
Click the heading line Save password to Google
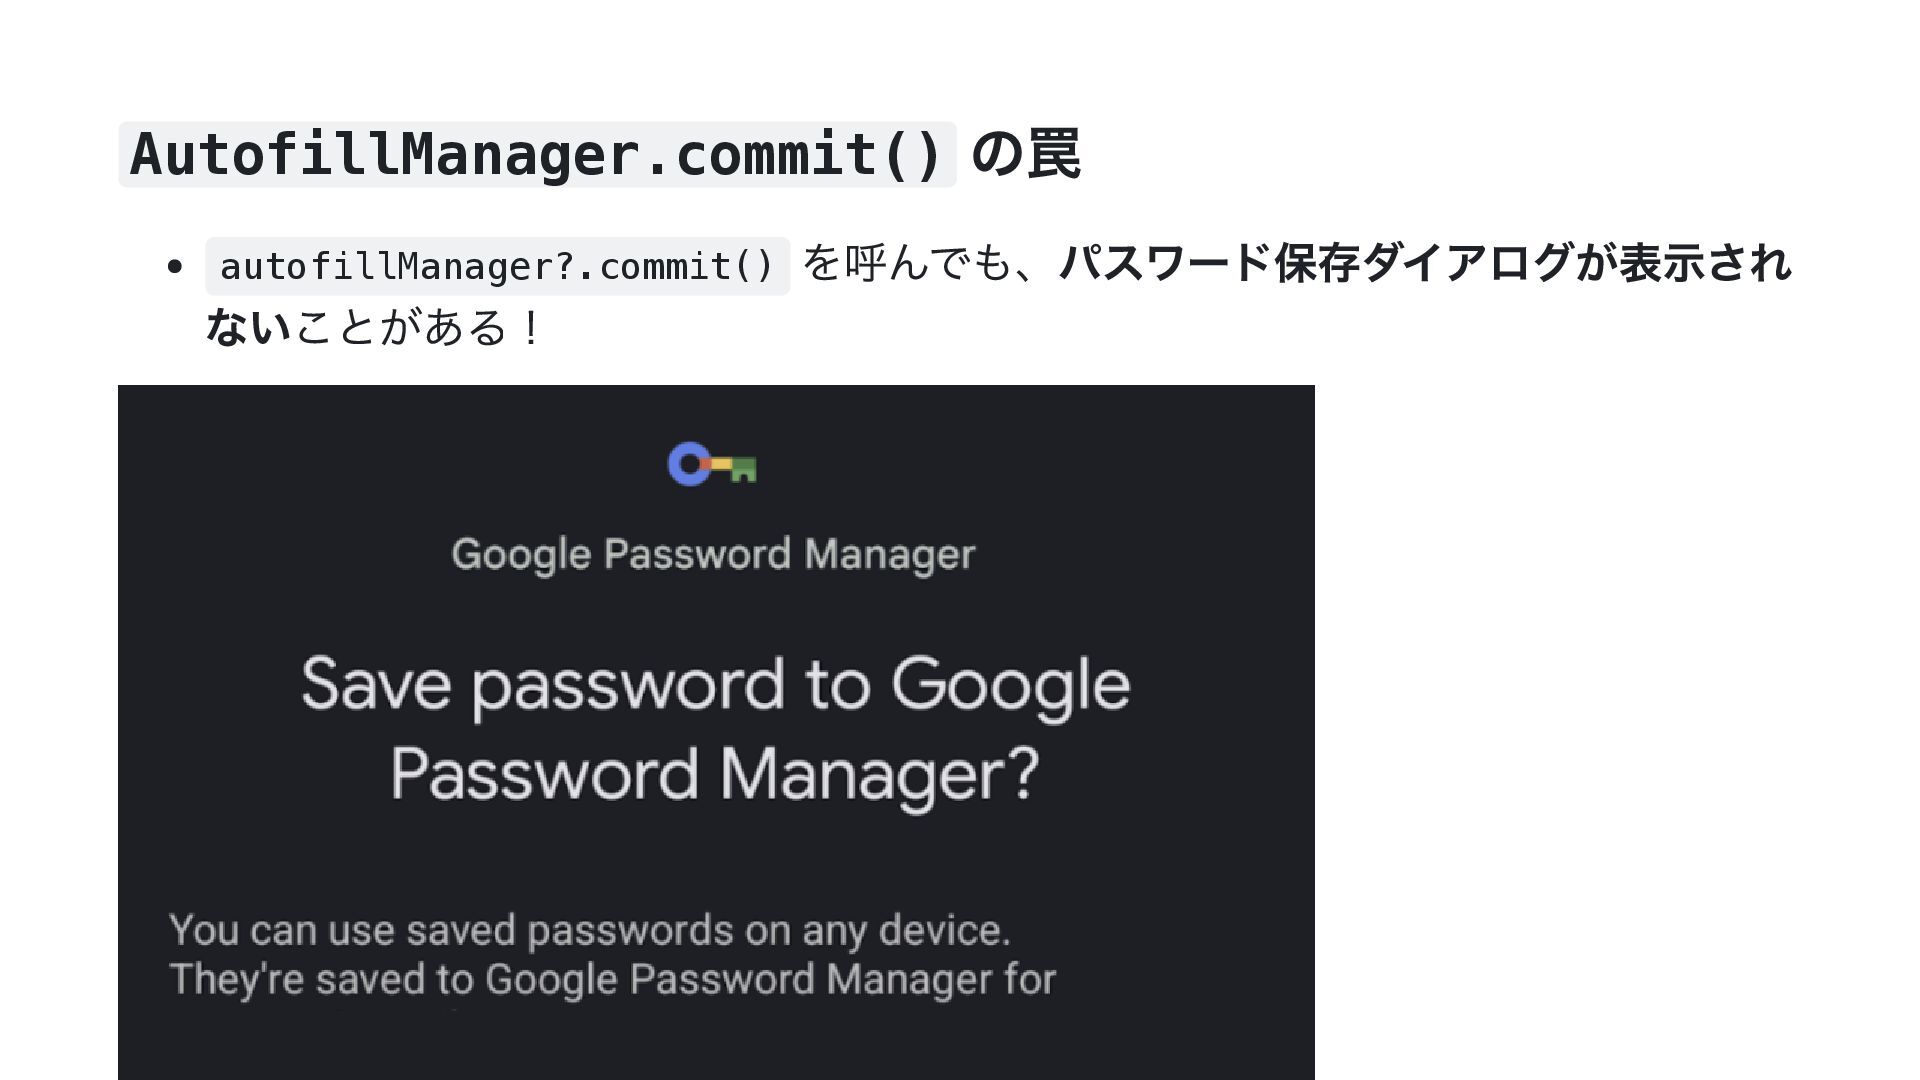click(716, 685)
